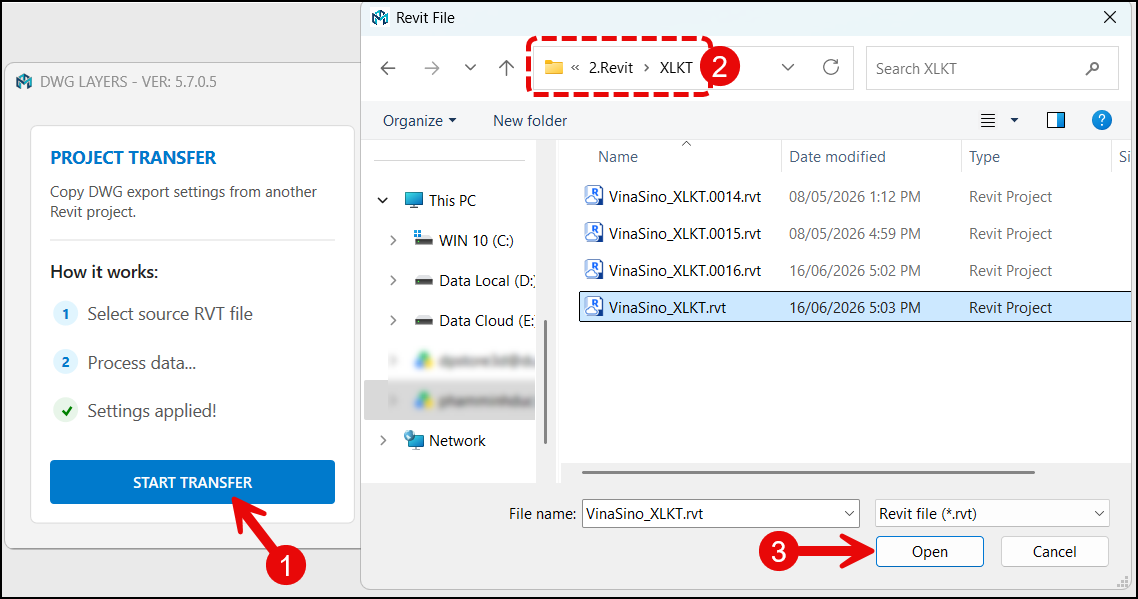Open the Revit file (*.rvt) type dropdown

[x=992, y=513]
